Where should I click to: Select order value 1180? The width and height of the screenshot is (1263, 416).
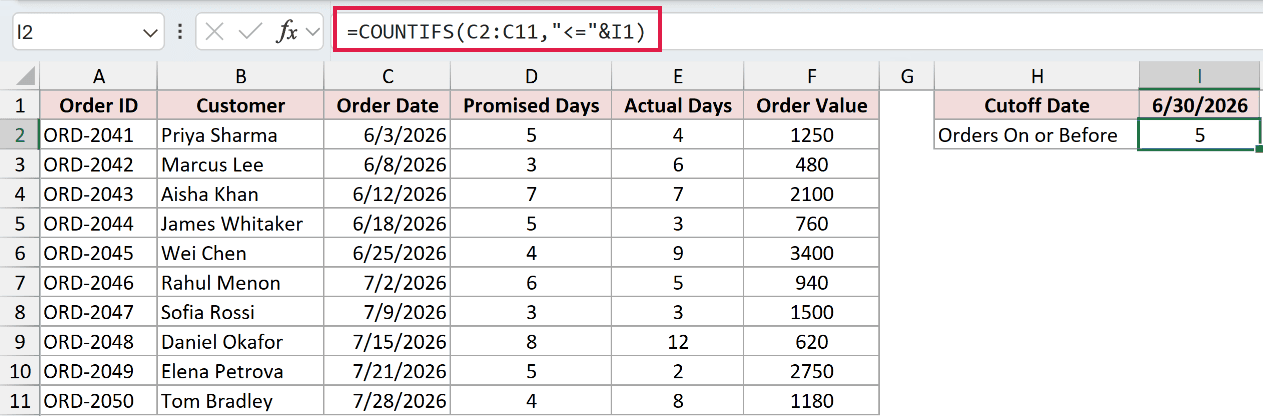(812, 402)
